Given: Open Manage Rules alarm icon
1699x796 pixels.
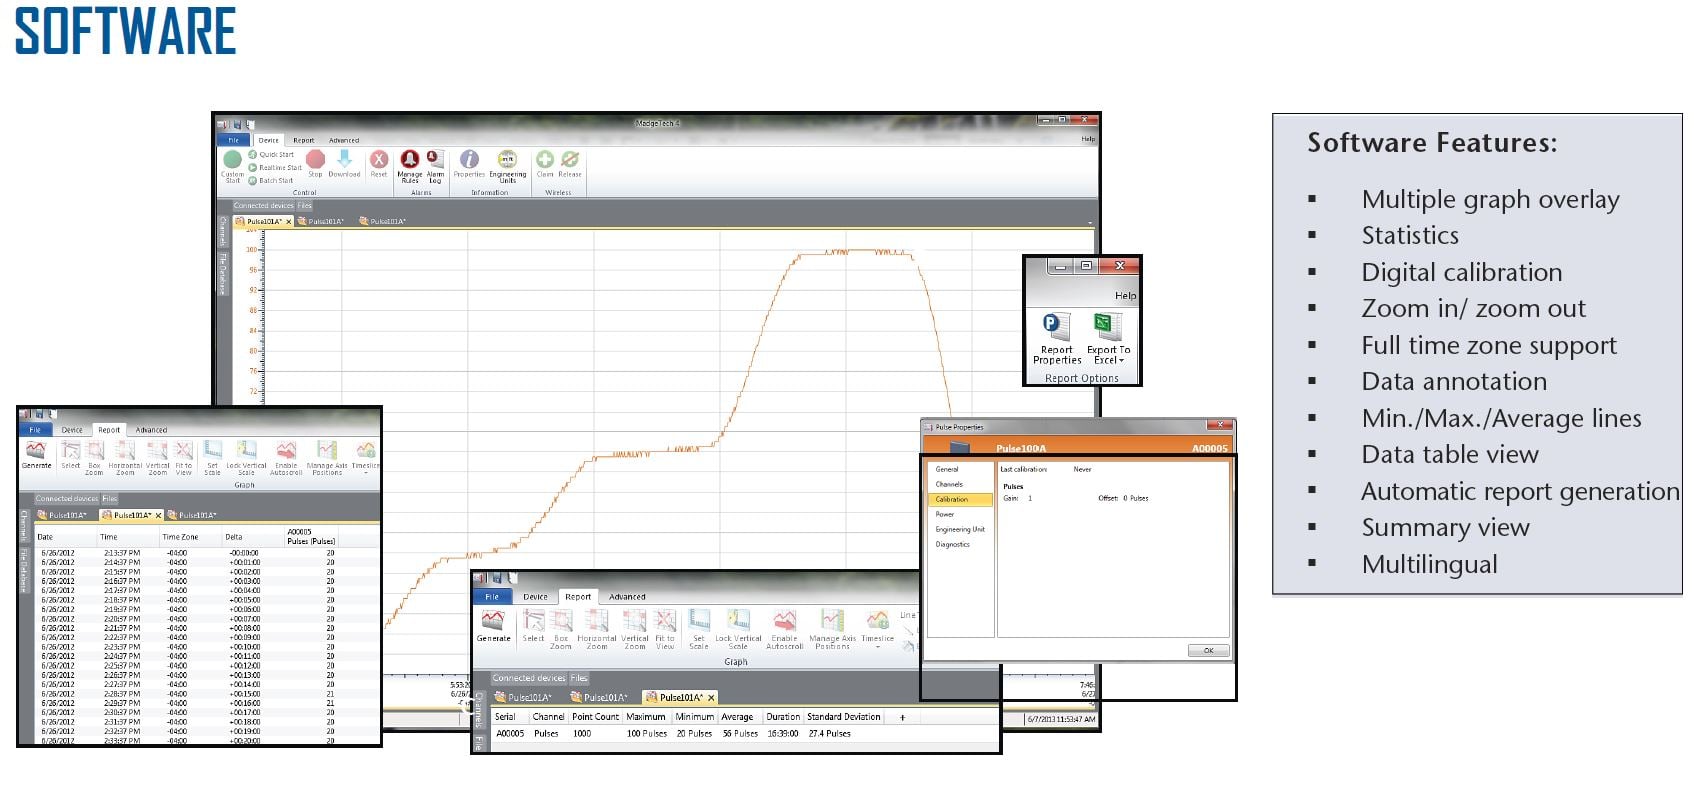Looking at the screenshot, I should coord(410,160).
